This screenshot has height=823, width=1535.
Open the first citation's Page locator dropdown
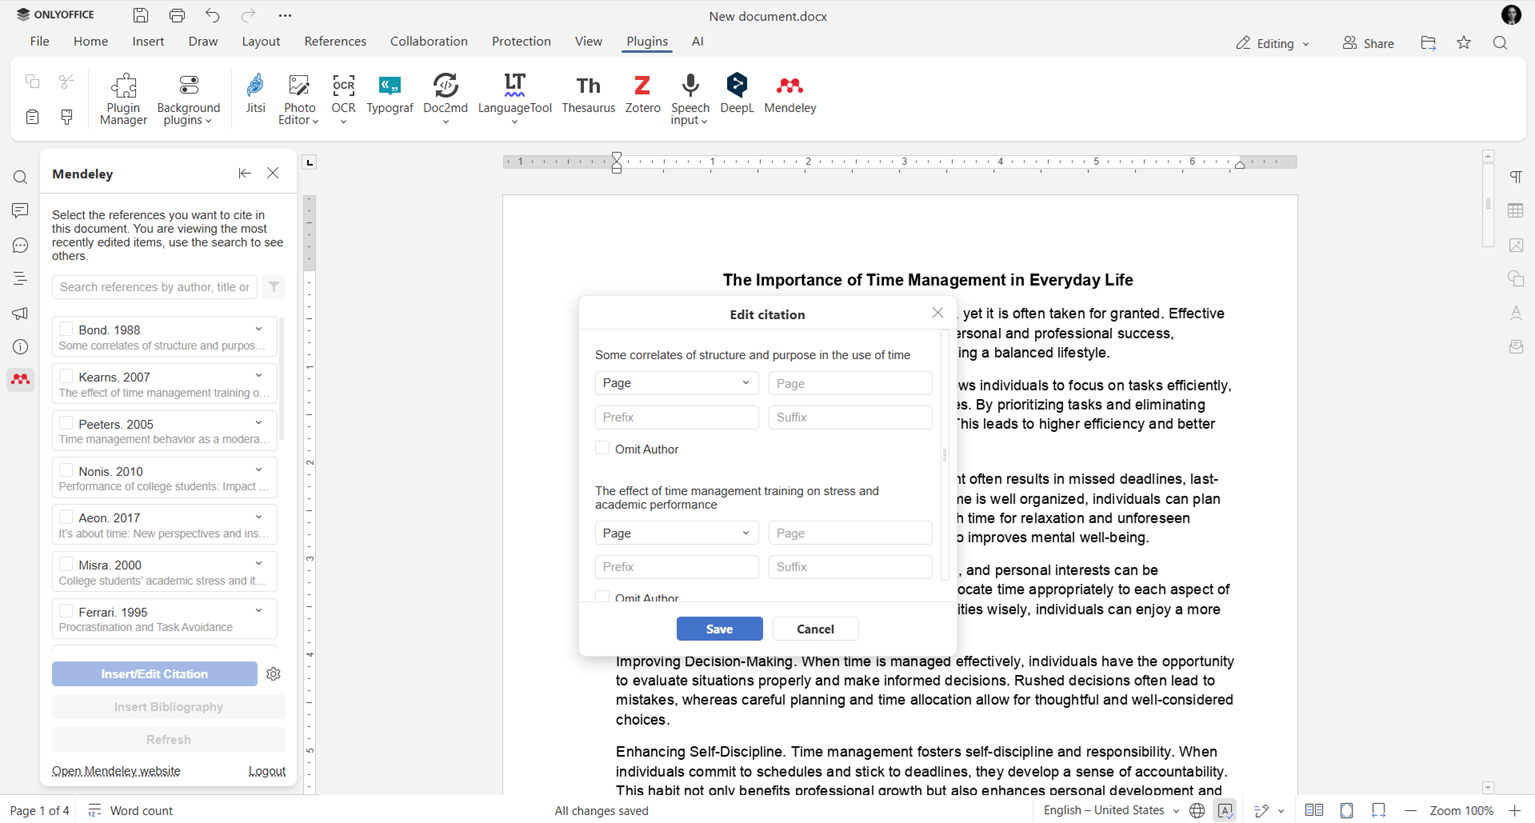click(676, 383)
